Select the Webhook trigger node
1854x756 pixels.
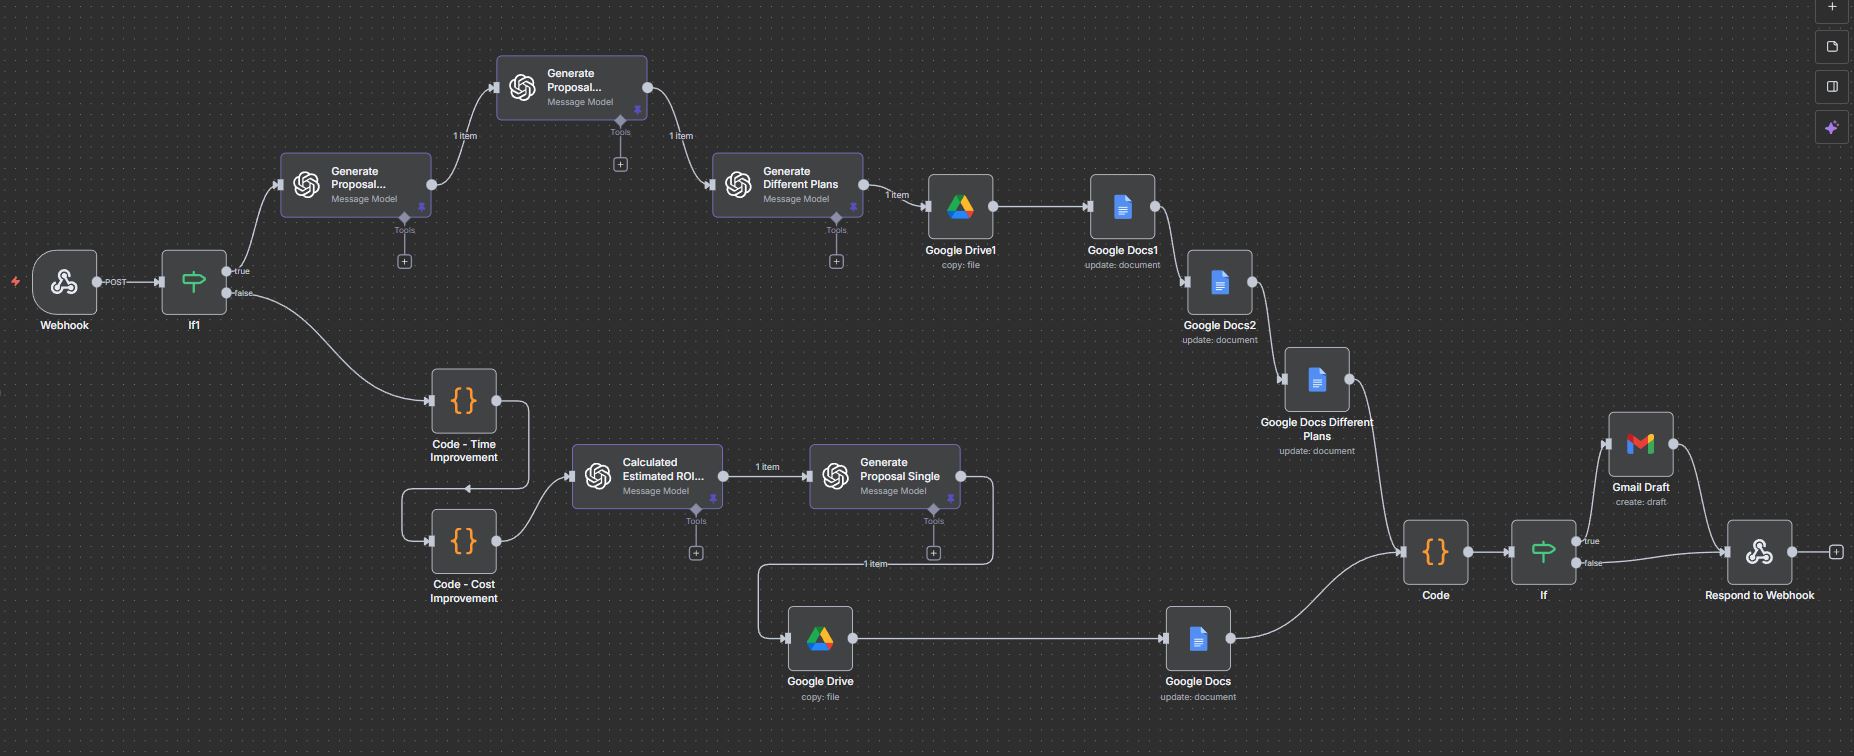(65, 282)
